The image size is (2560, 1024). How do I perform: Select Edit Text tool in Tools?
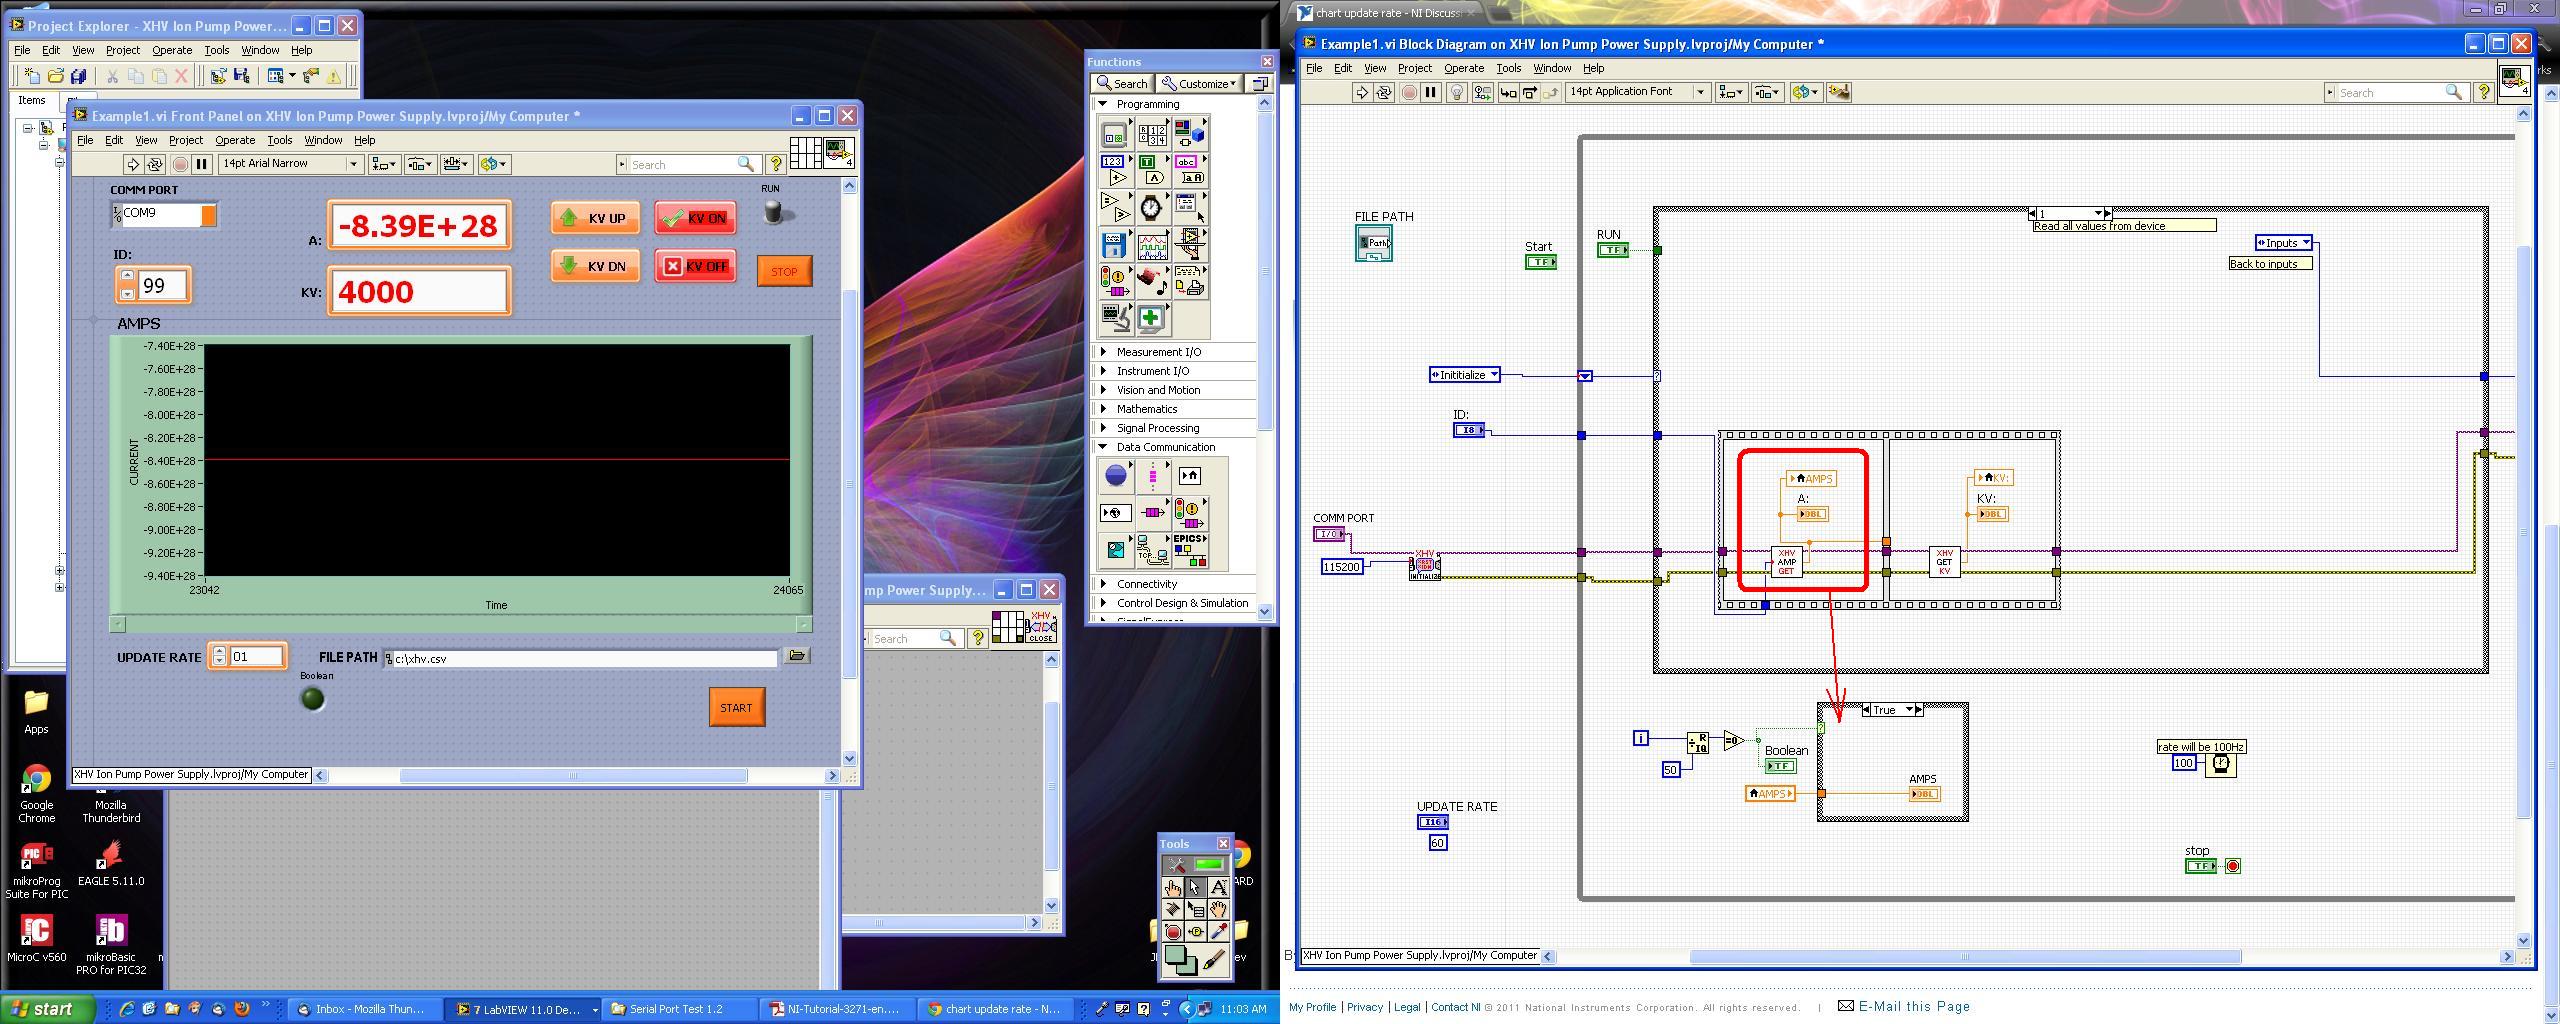tap(1218, 887)
